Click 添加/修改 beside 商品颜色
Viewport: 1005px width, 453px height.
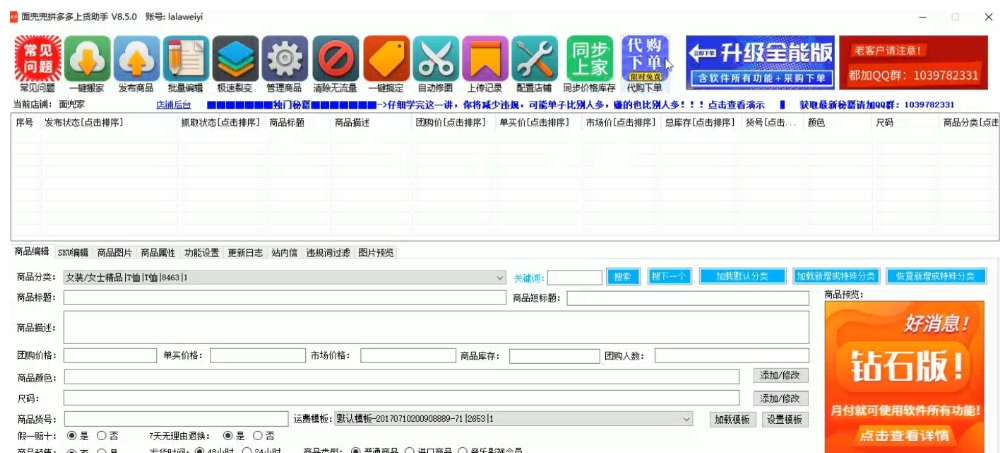780,375
